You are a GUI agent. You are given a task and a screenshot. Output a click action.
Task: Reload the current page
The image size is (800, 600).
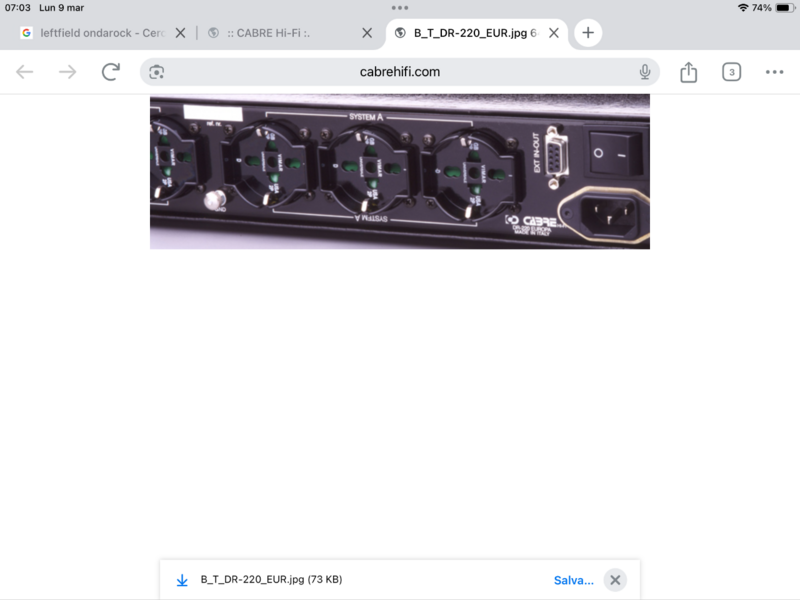108,71
